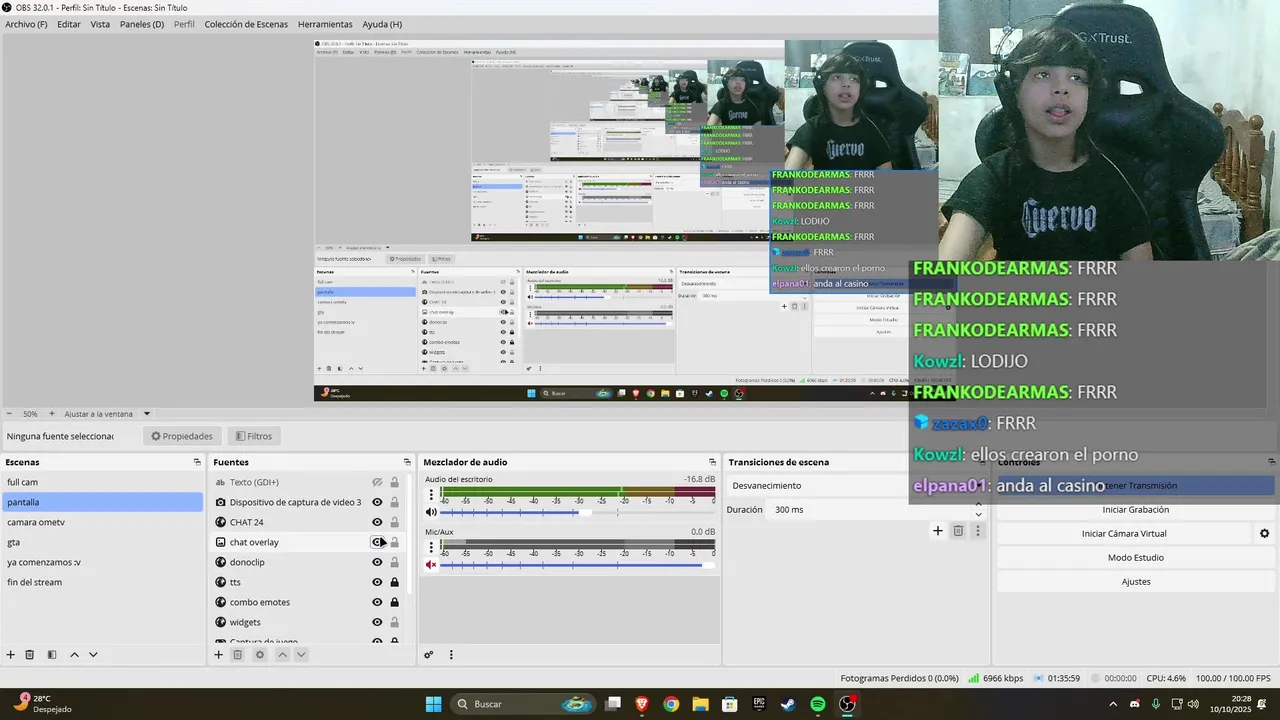Image resolution: width=1280 pixels, height=720 pixels.
Task: Hide widgets source
Action: click(x=377, y=622)
